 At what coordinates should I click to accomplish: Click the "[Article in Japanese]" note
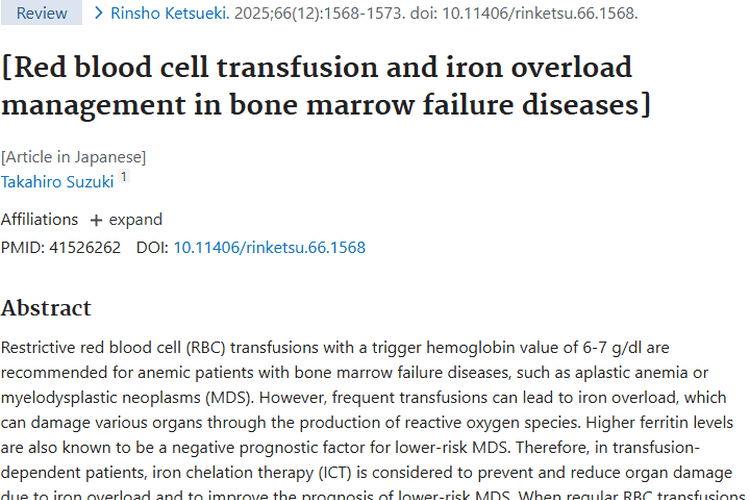click(x=74, y=157)
